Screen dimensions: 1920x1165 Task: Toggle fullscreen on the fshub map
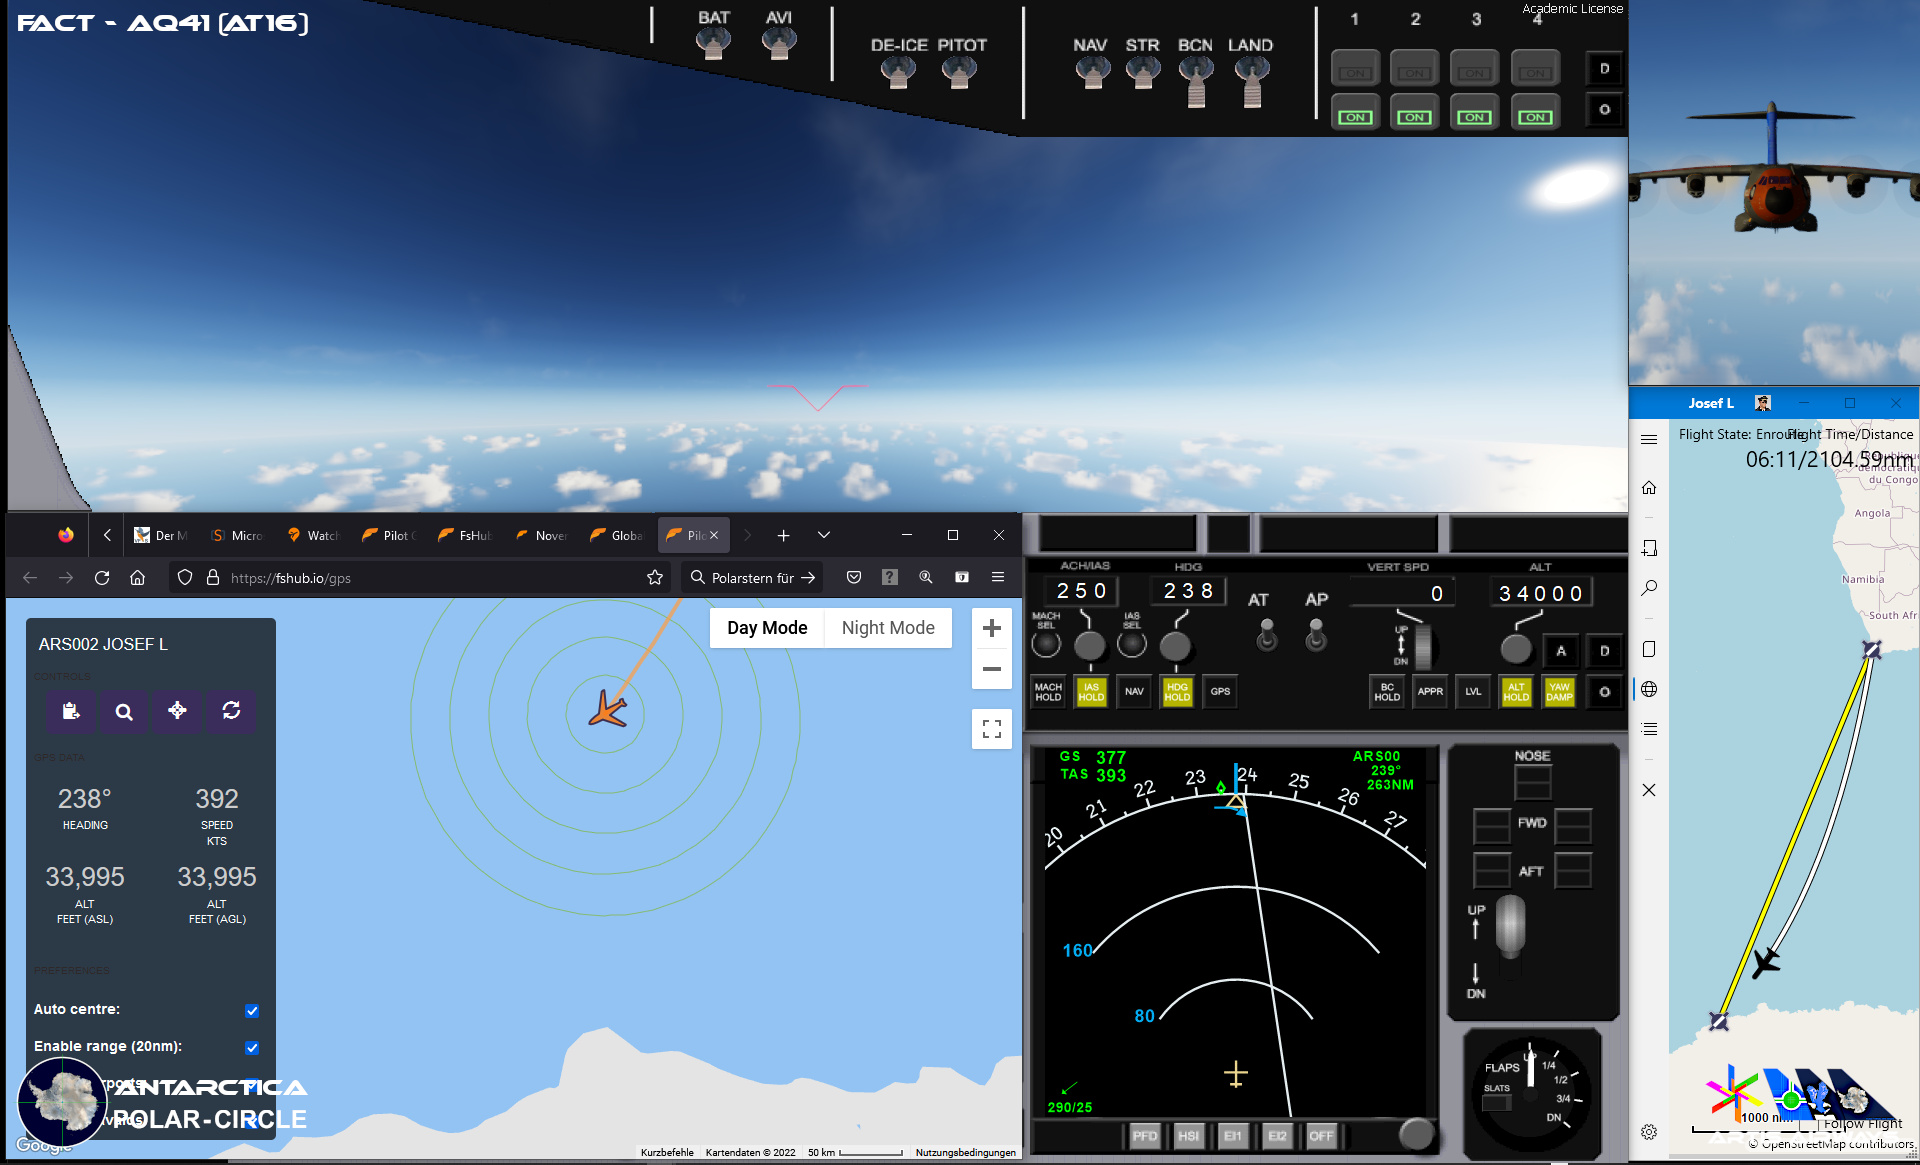pos(992,729)
